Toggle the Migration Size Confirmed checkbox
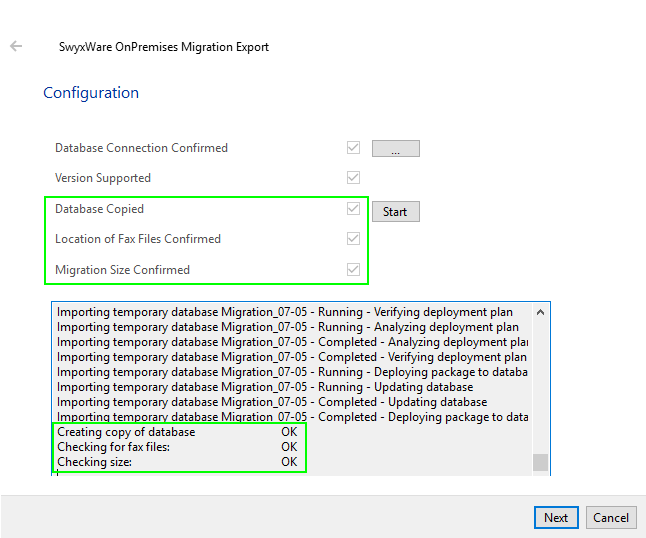The image size is (646, 538). 353,269
